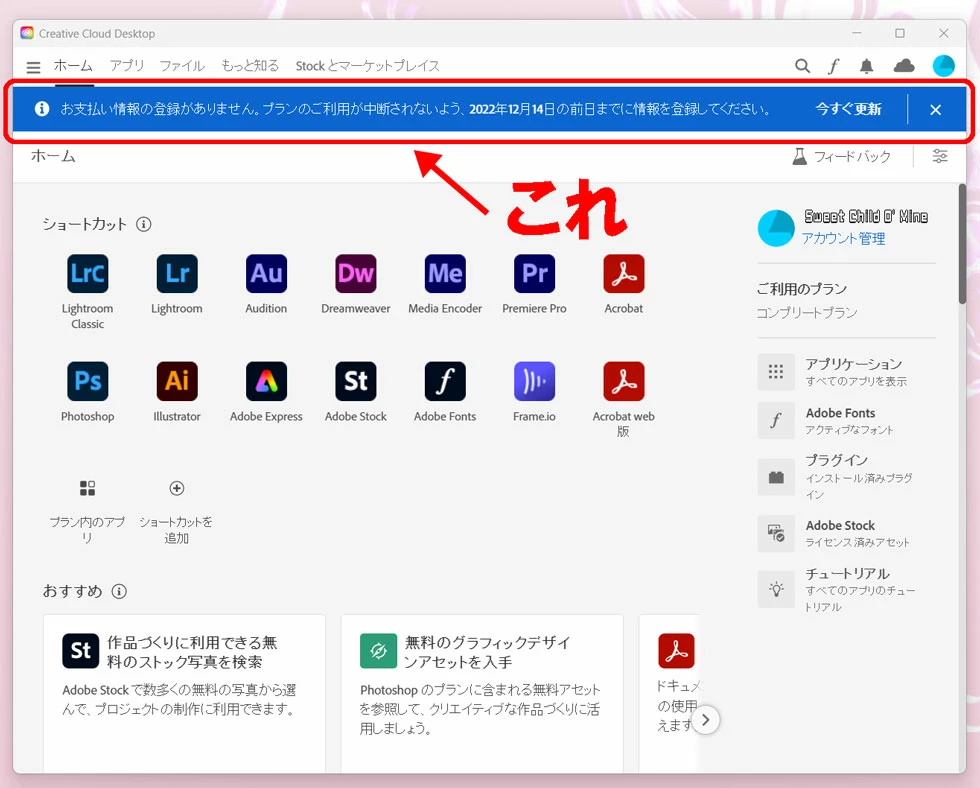Dismiss the blue payment banner
The width and height of the screenshot is (980, 788).
[935, 110]
